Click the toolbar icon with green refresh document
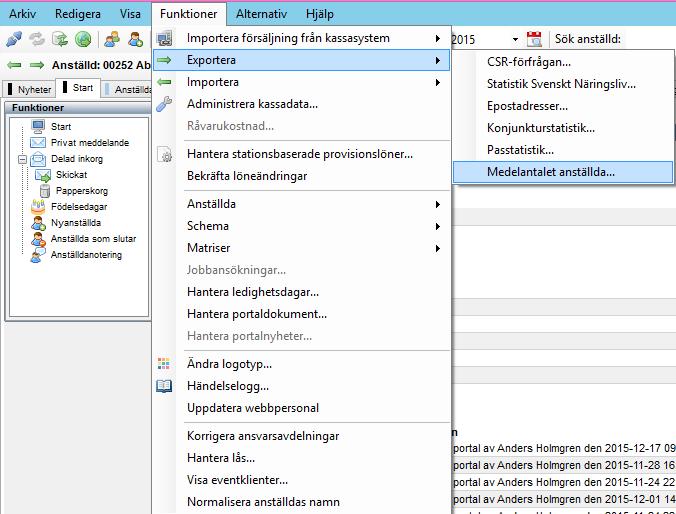Image resolution: width=676 pixels, height=514 pixels. pos(59,39)
